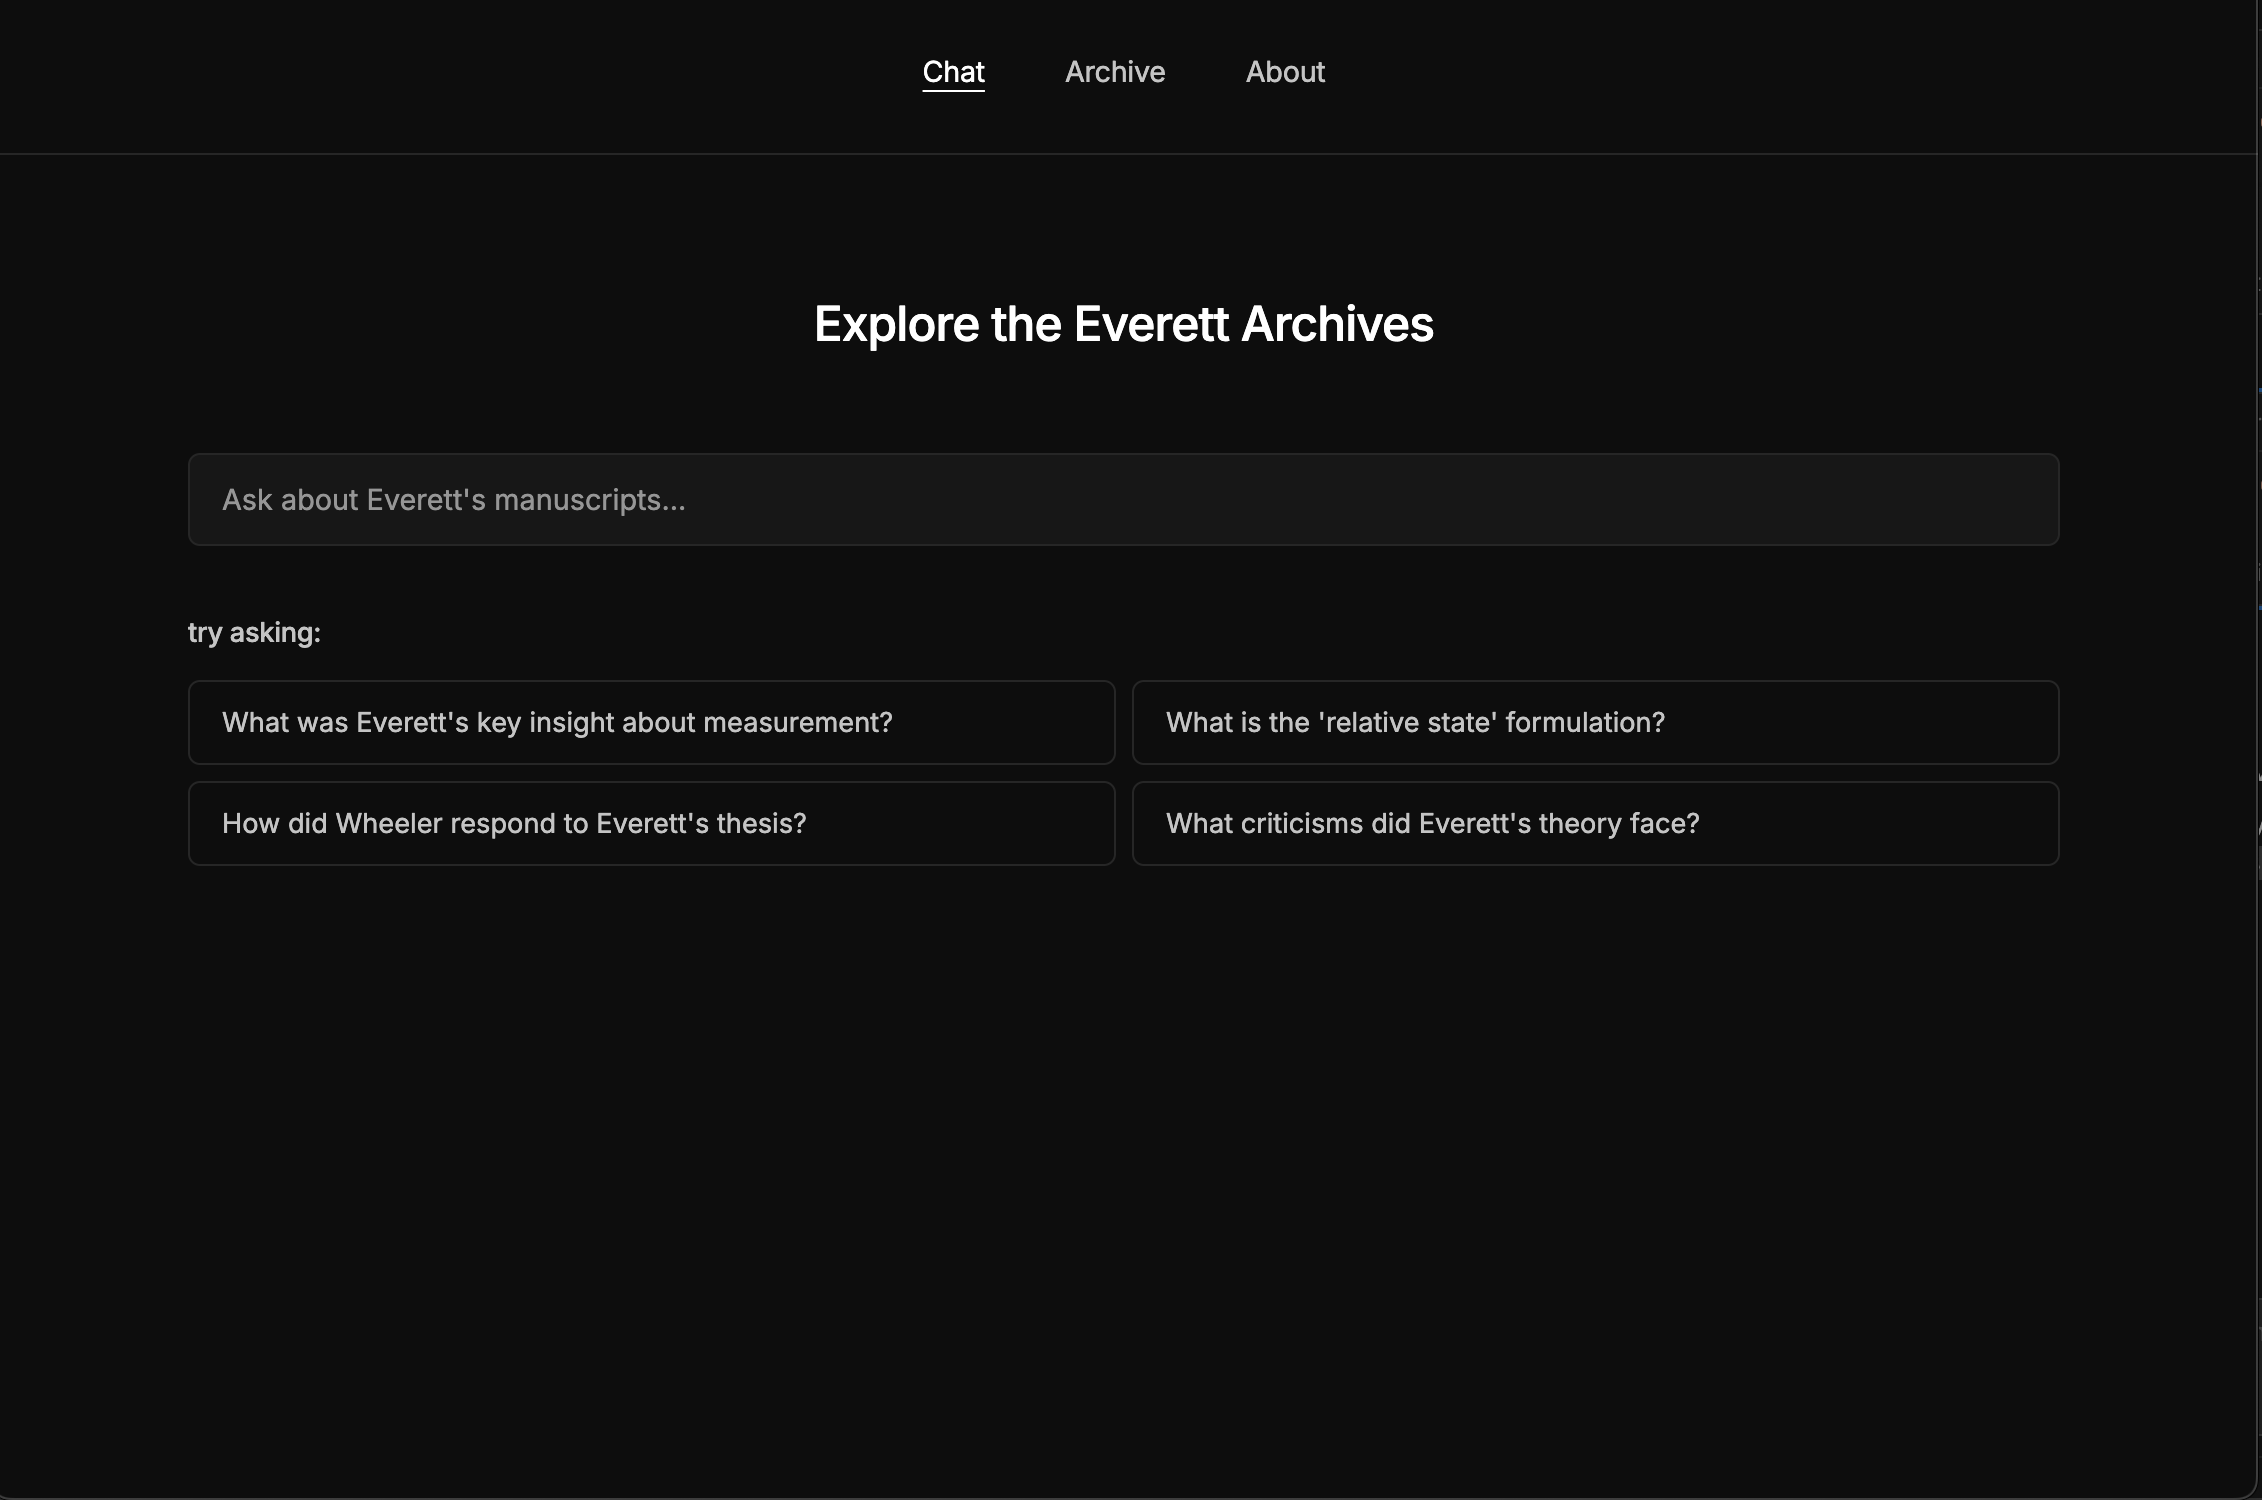Click the word 'formulation?' in the second suggestion
The height and width of the screenshot is (1500, 2262).
1584,723
